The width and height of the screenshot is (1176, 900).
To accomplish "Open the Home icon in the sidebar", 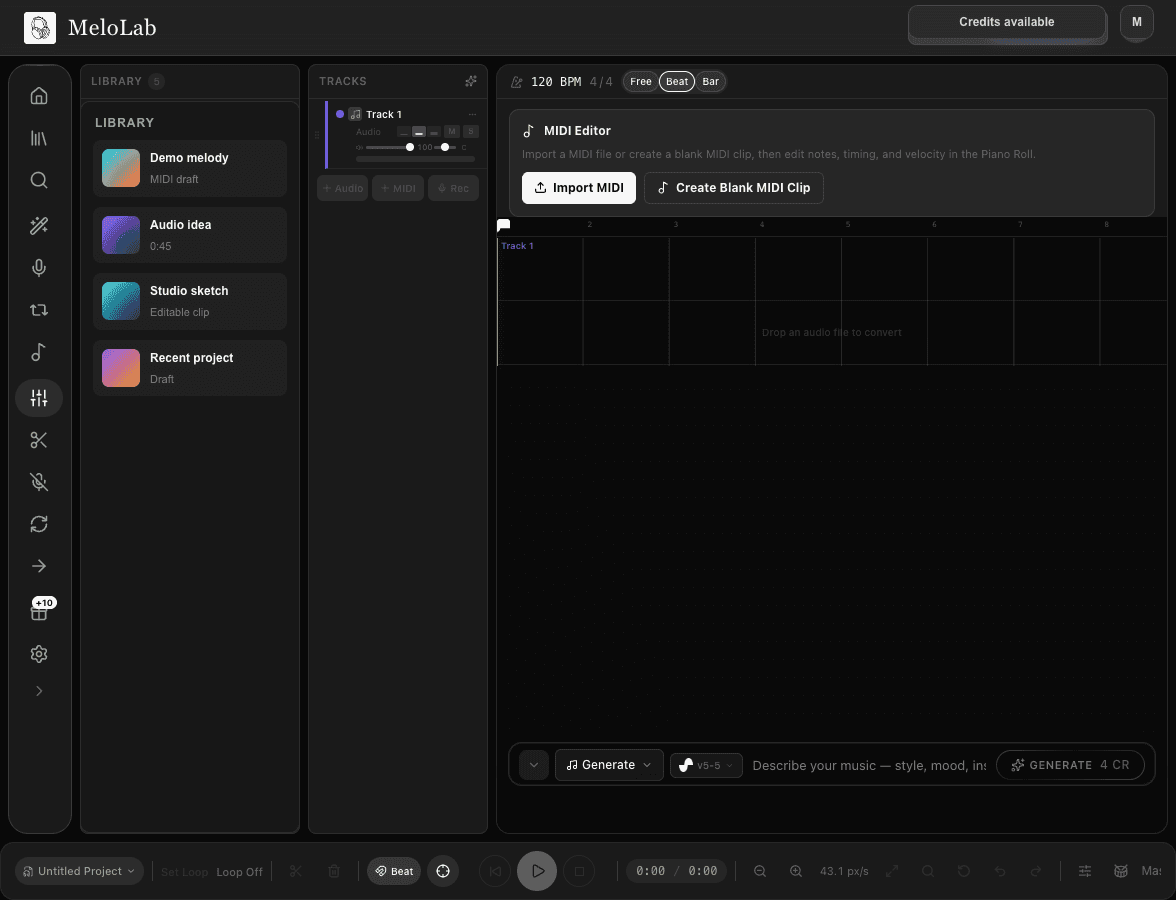I will point(39,96).
